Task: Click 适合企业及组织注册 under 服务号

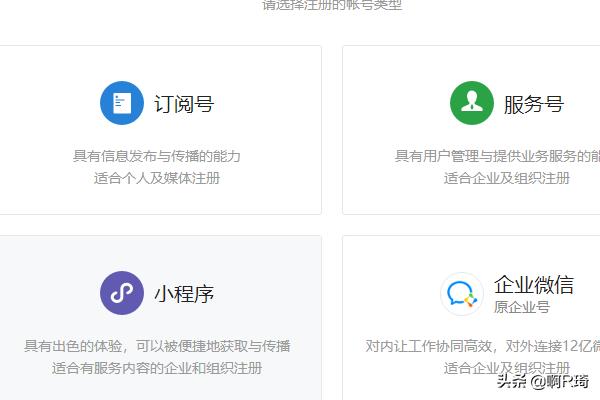Action: [x=506, y=178]
